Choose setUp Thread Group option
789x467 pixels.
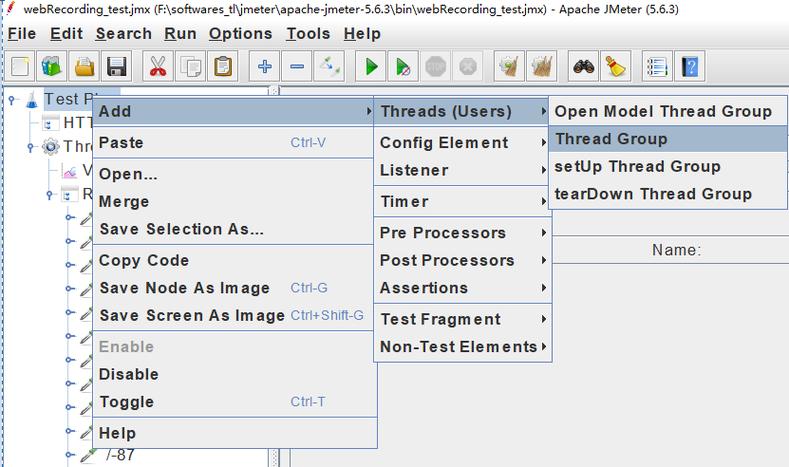637,166
